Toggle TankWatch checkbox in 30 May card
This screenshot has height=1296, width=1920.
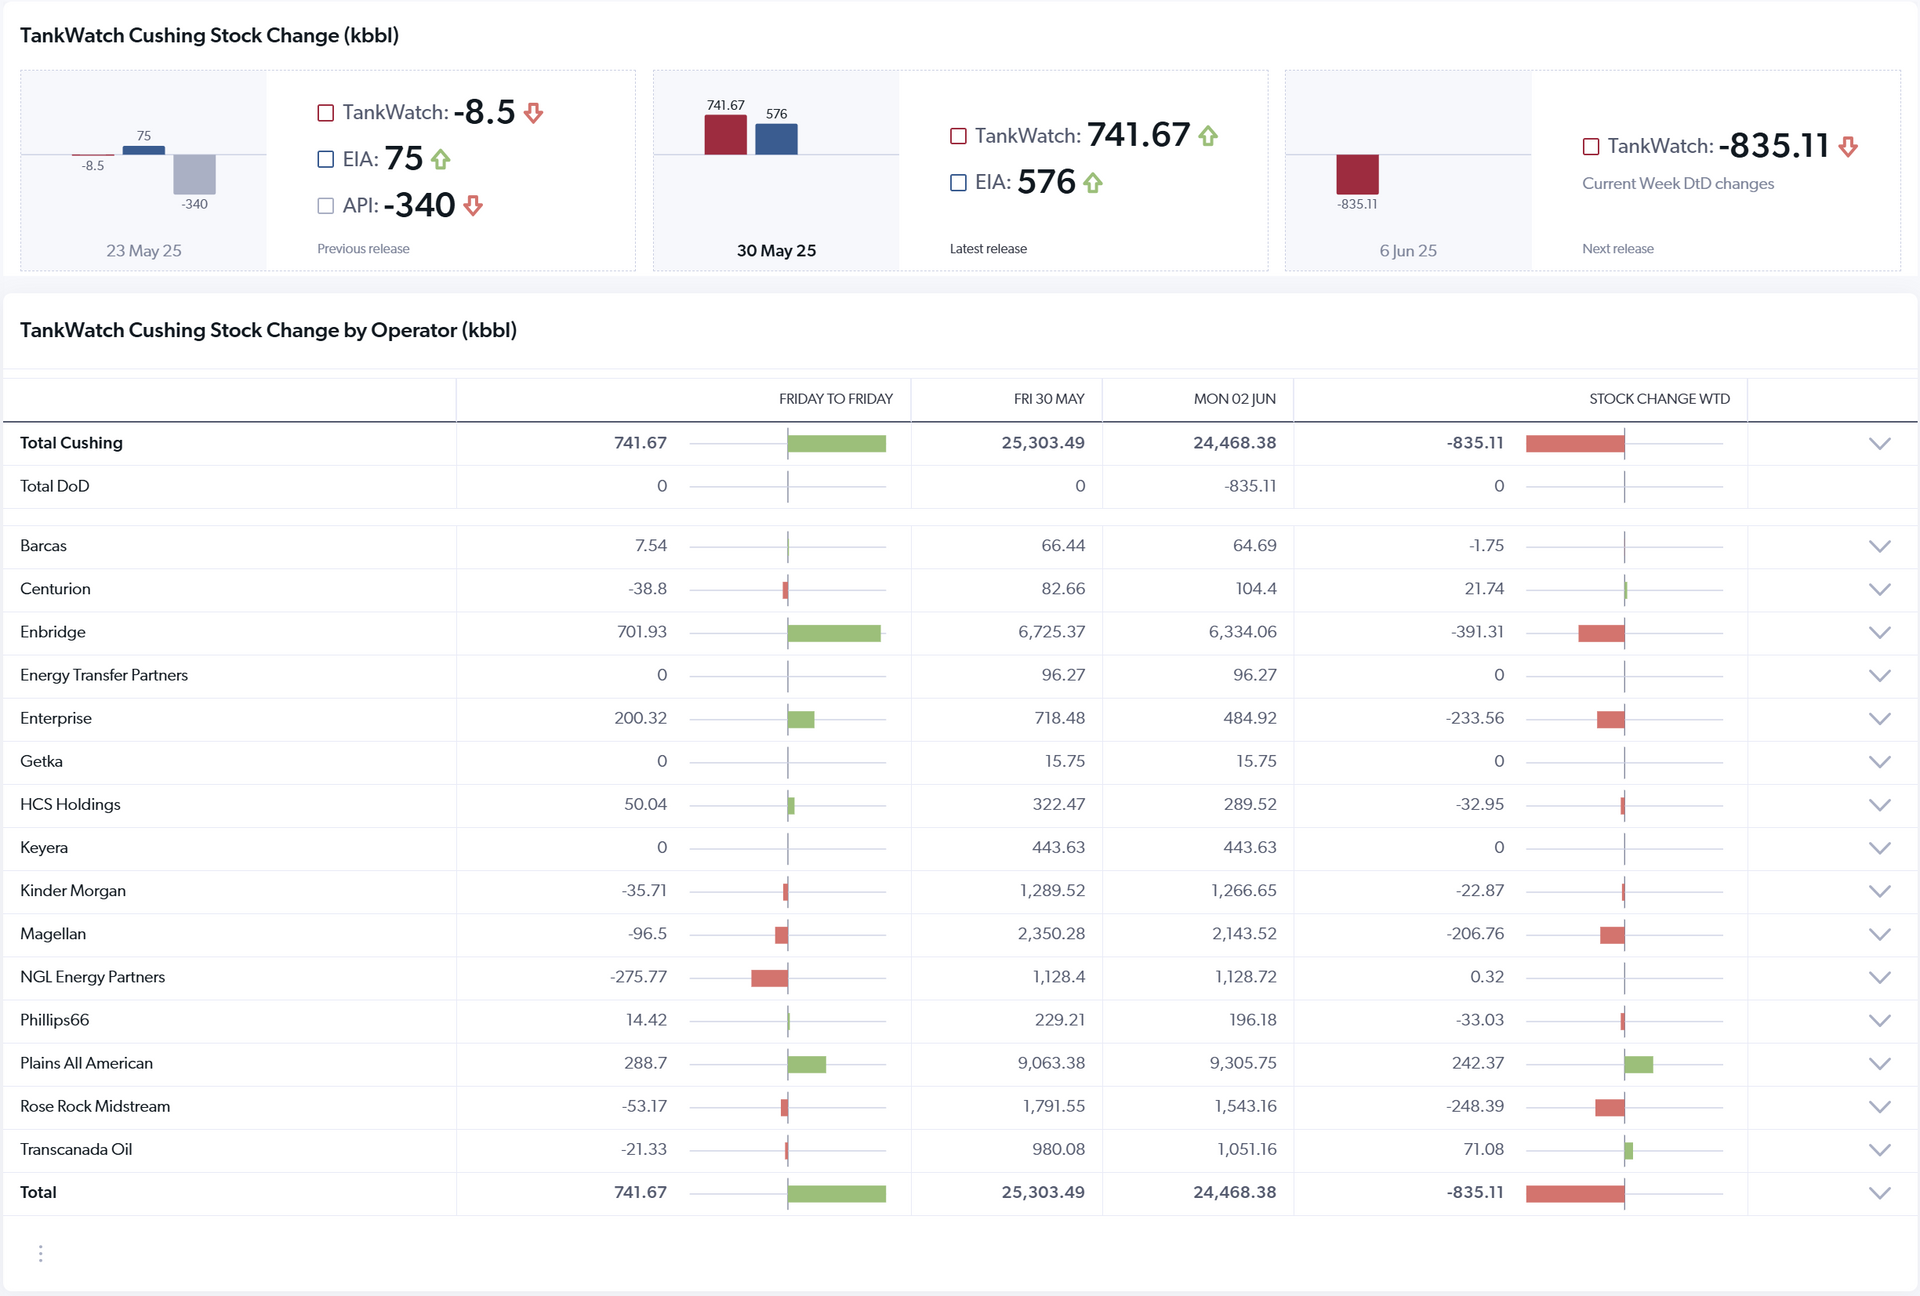[958, 136]
